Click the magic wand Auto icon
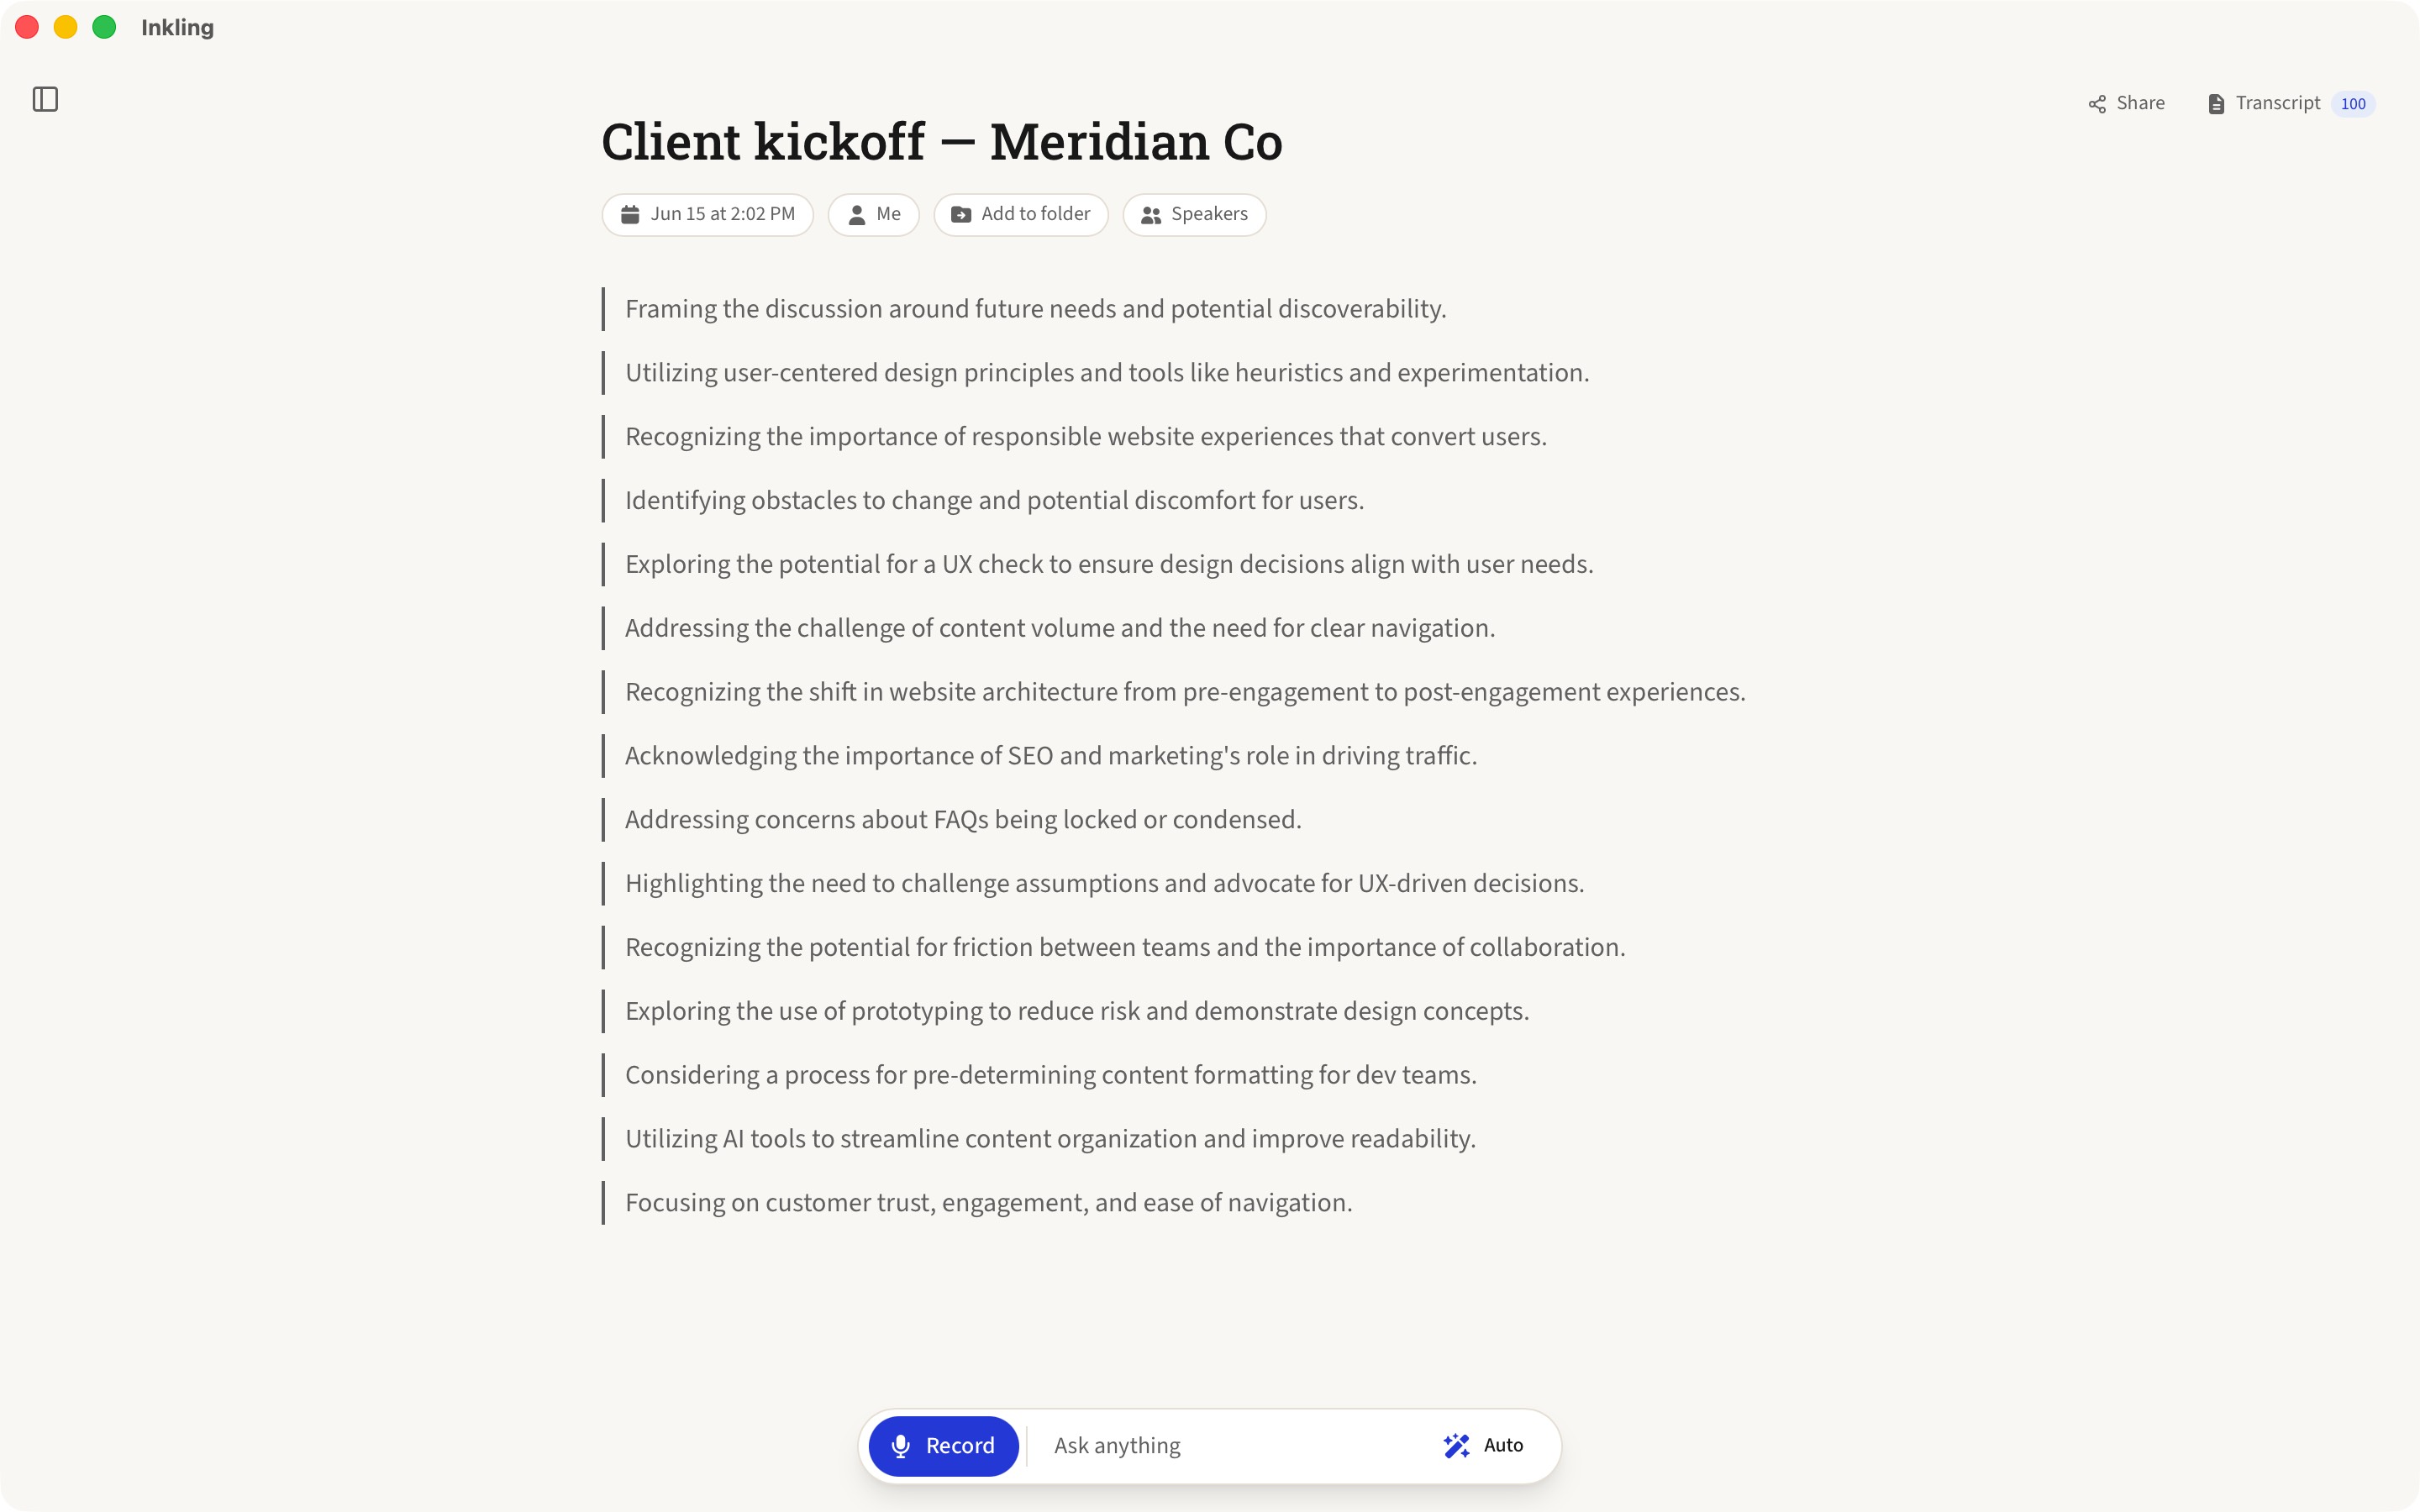 tap(1456, 1446)
